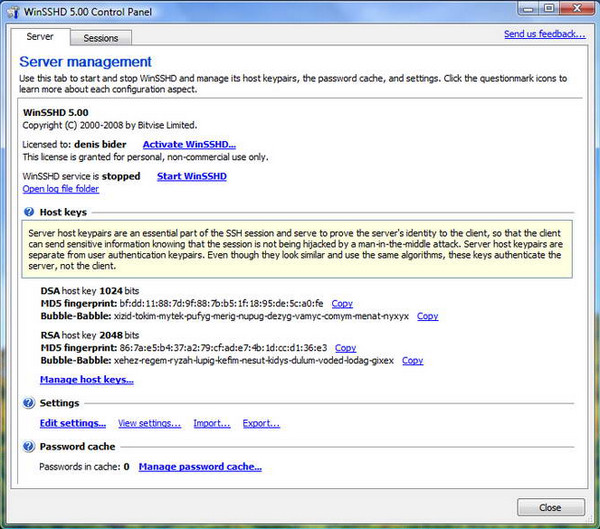Select the Server tab

[40, 37]
